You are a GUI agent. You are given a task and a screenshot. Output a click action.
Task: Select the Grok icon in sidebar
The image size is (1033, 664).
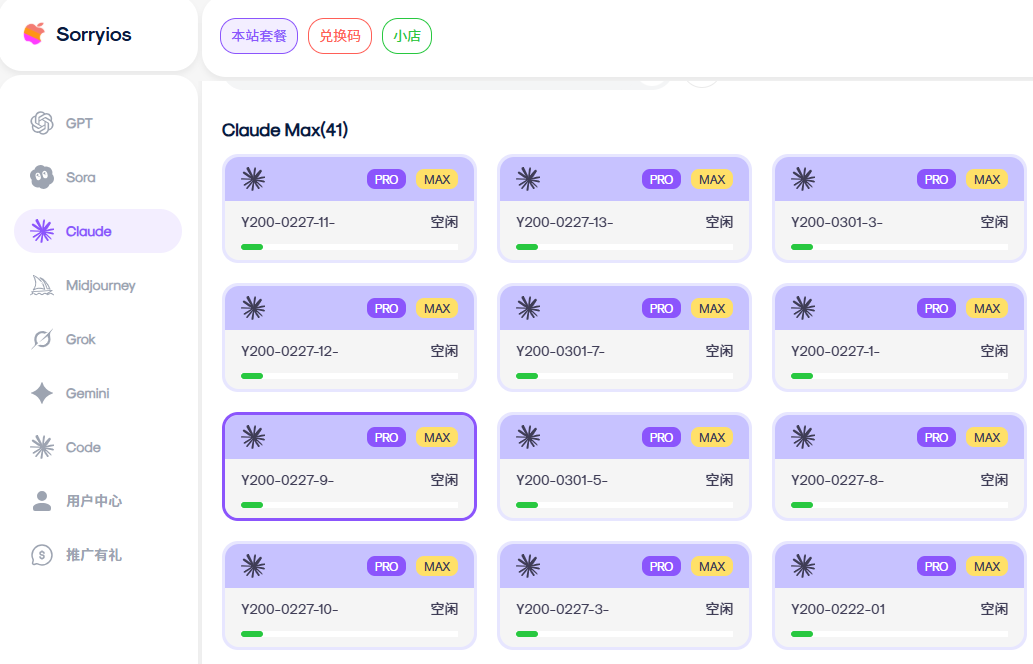coord(42,339)
